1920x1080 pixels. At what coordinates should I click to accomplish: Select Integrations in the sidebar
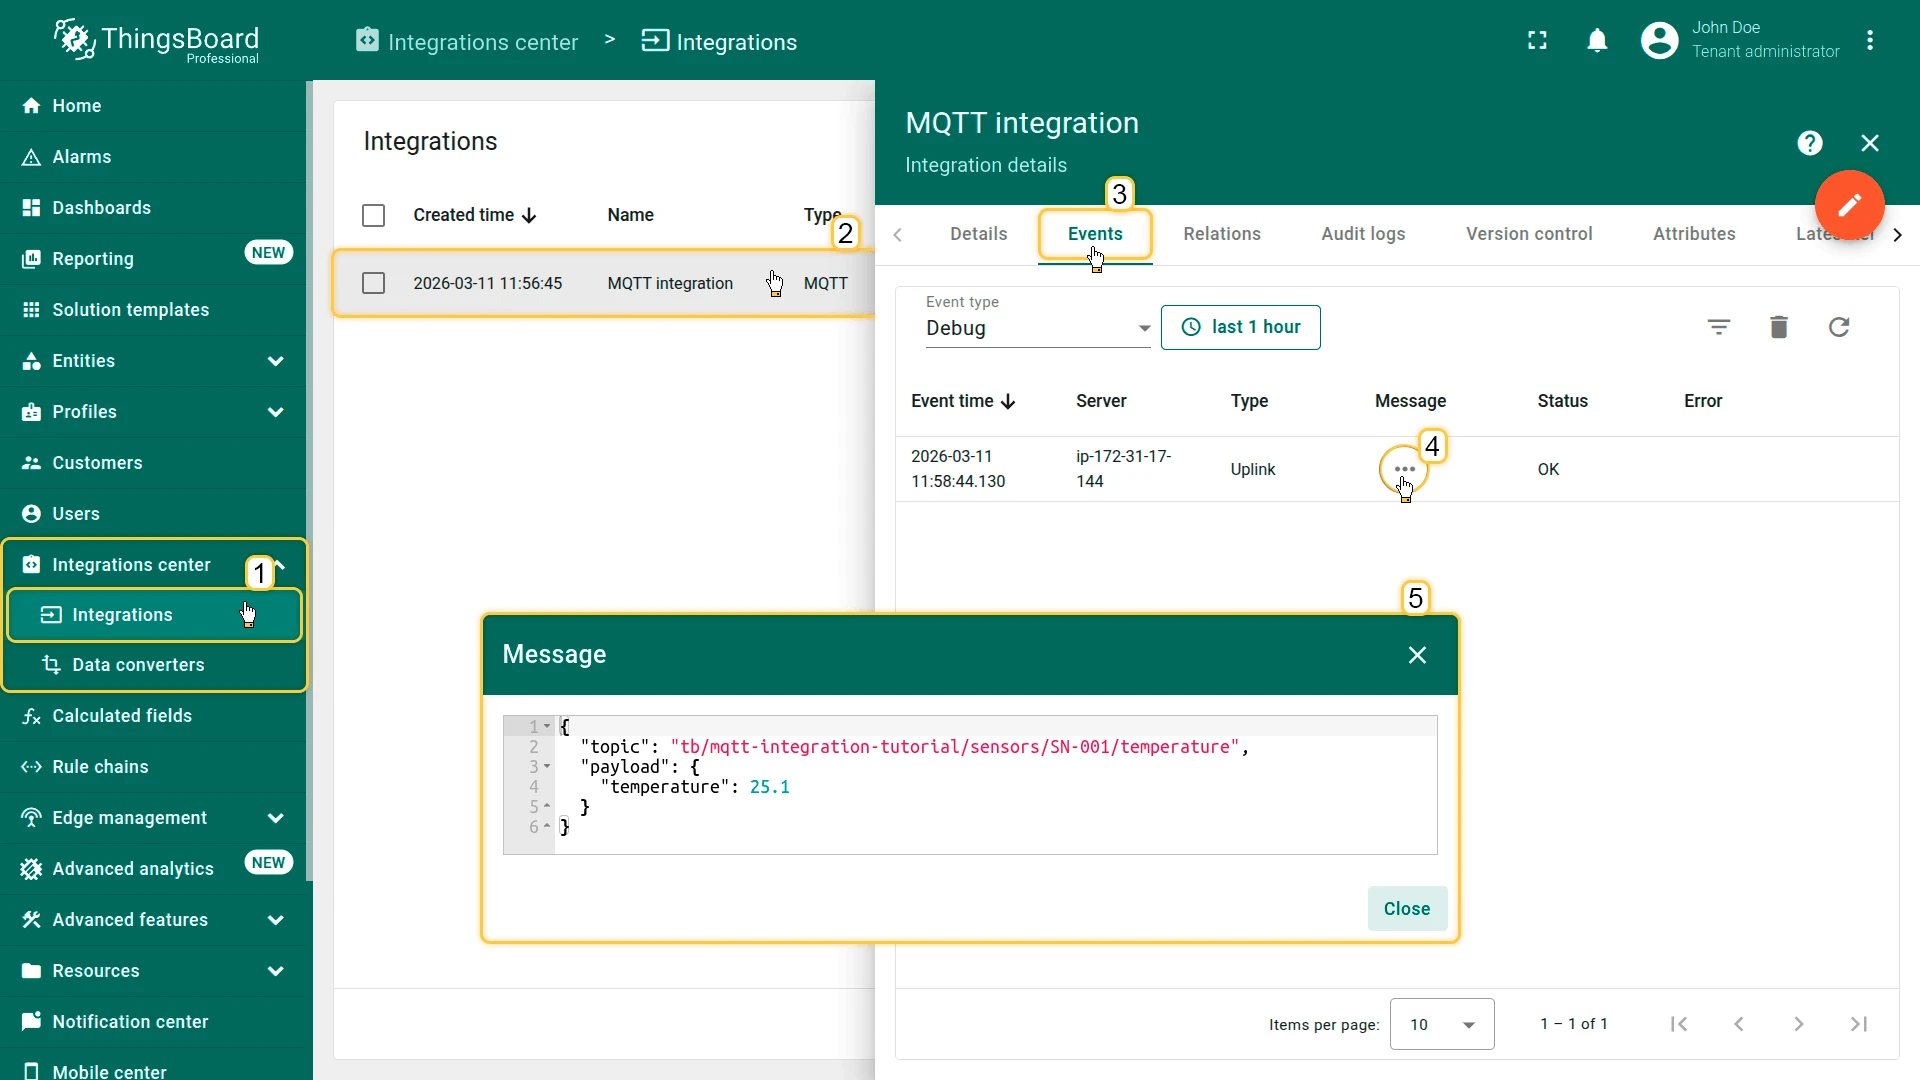pyautogui.click(x=155, y=615)
